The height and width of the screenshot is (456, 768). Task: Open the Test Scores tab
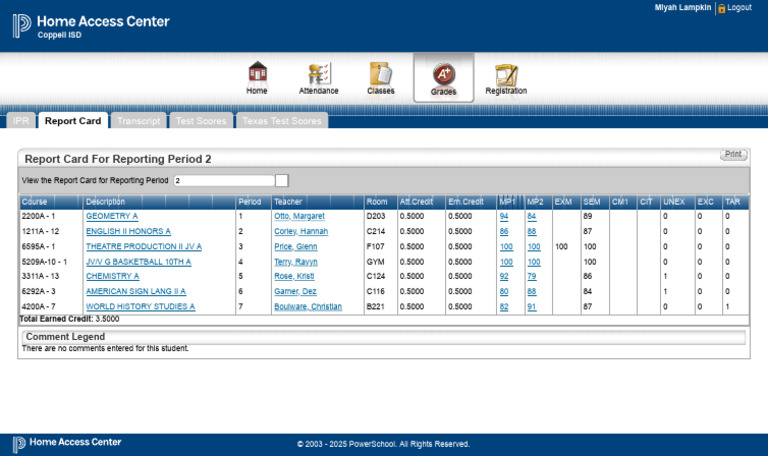coord(201,120)
